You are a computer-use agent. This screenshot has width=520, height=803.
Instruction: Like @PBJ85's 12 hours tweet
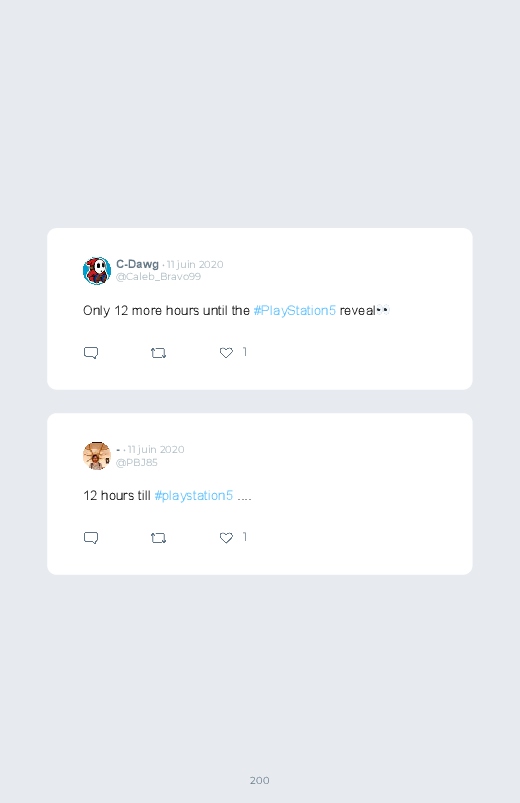pos(226,538)
